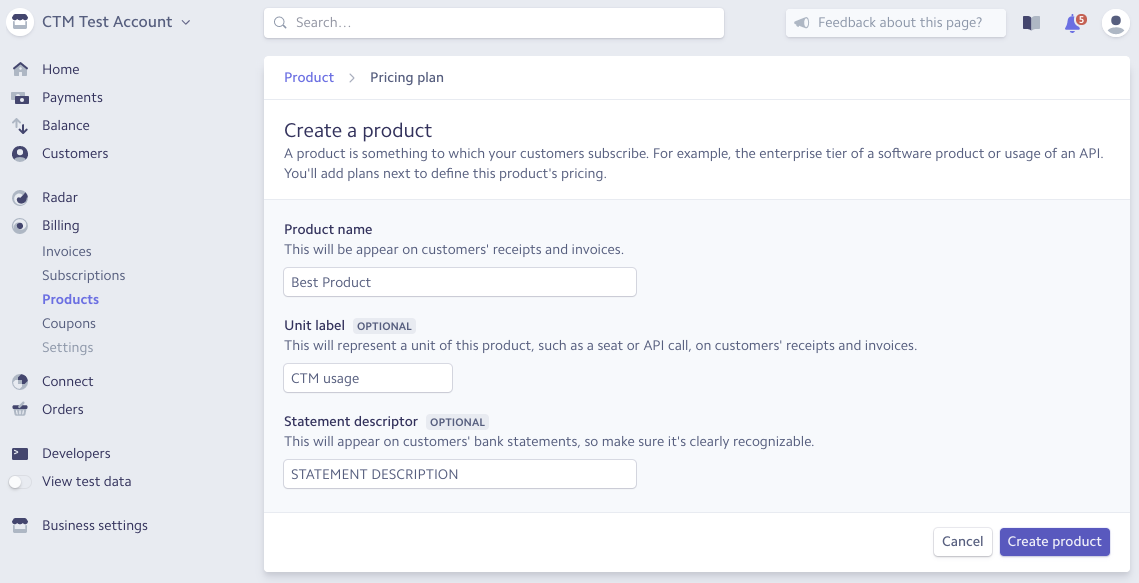The height and width of the screenshot is (583, 1139).
Task: Focus the Search box at top
Action: pyautogui.click(x=494, y=22)
